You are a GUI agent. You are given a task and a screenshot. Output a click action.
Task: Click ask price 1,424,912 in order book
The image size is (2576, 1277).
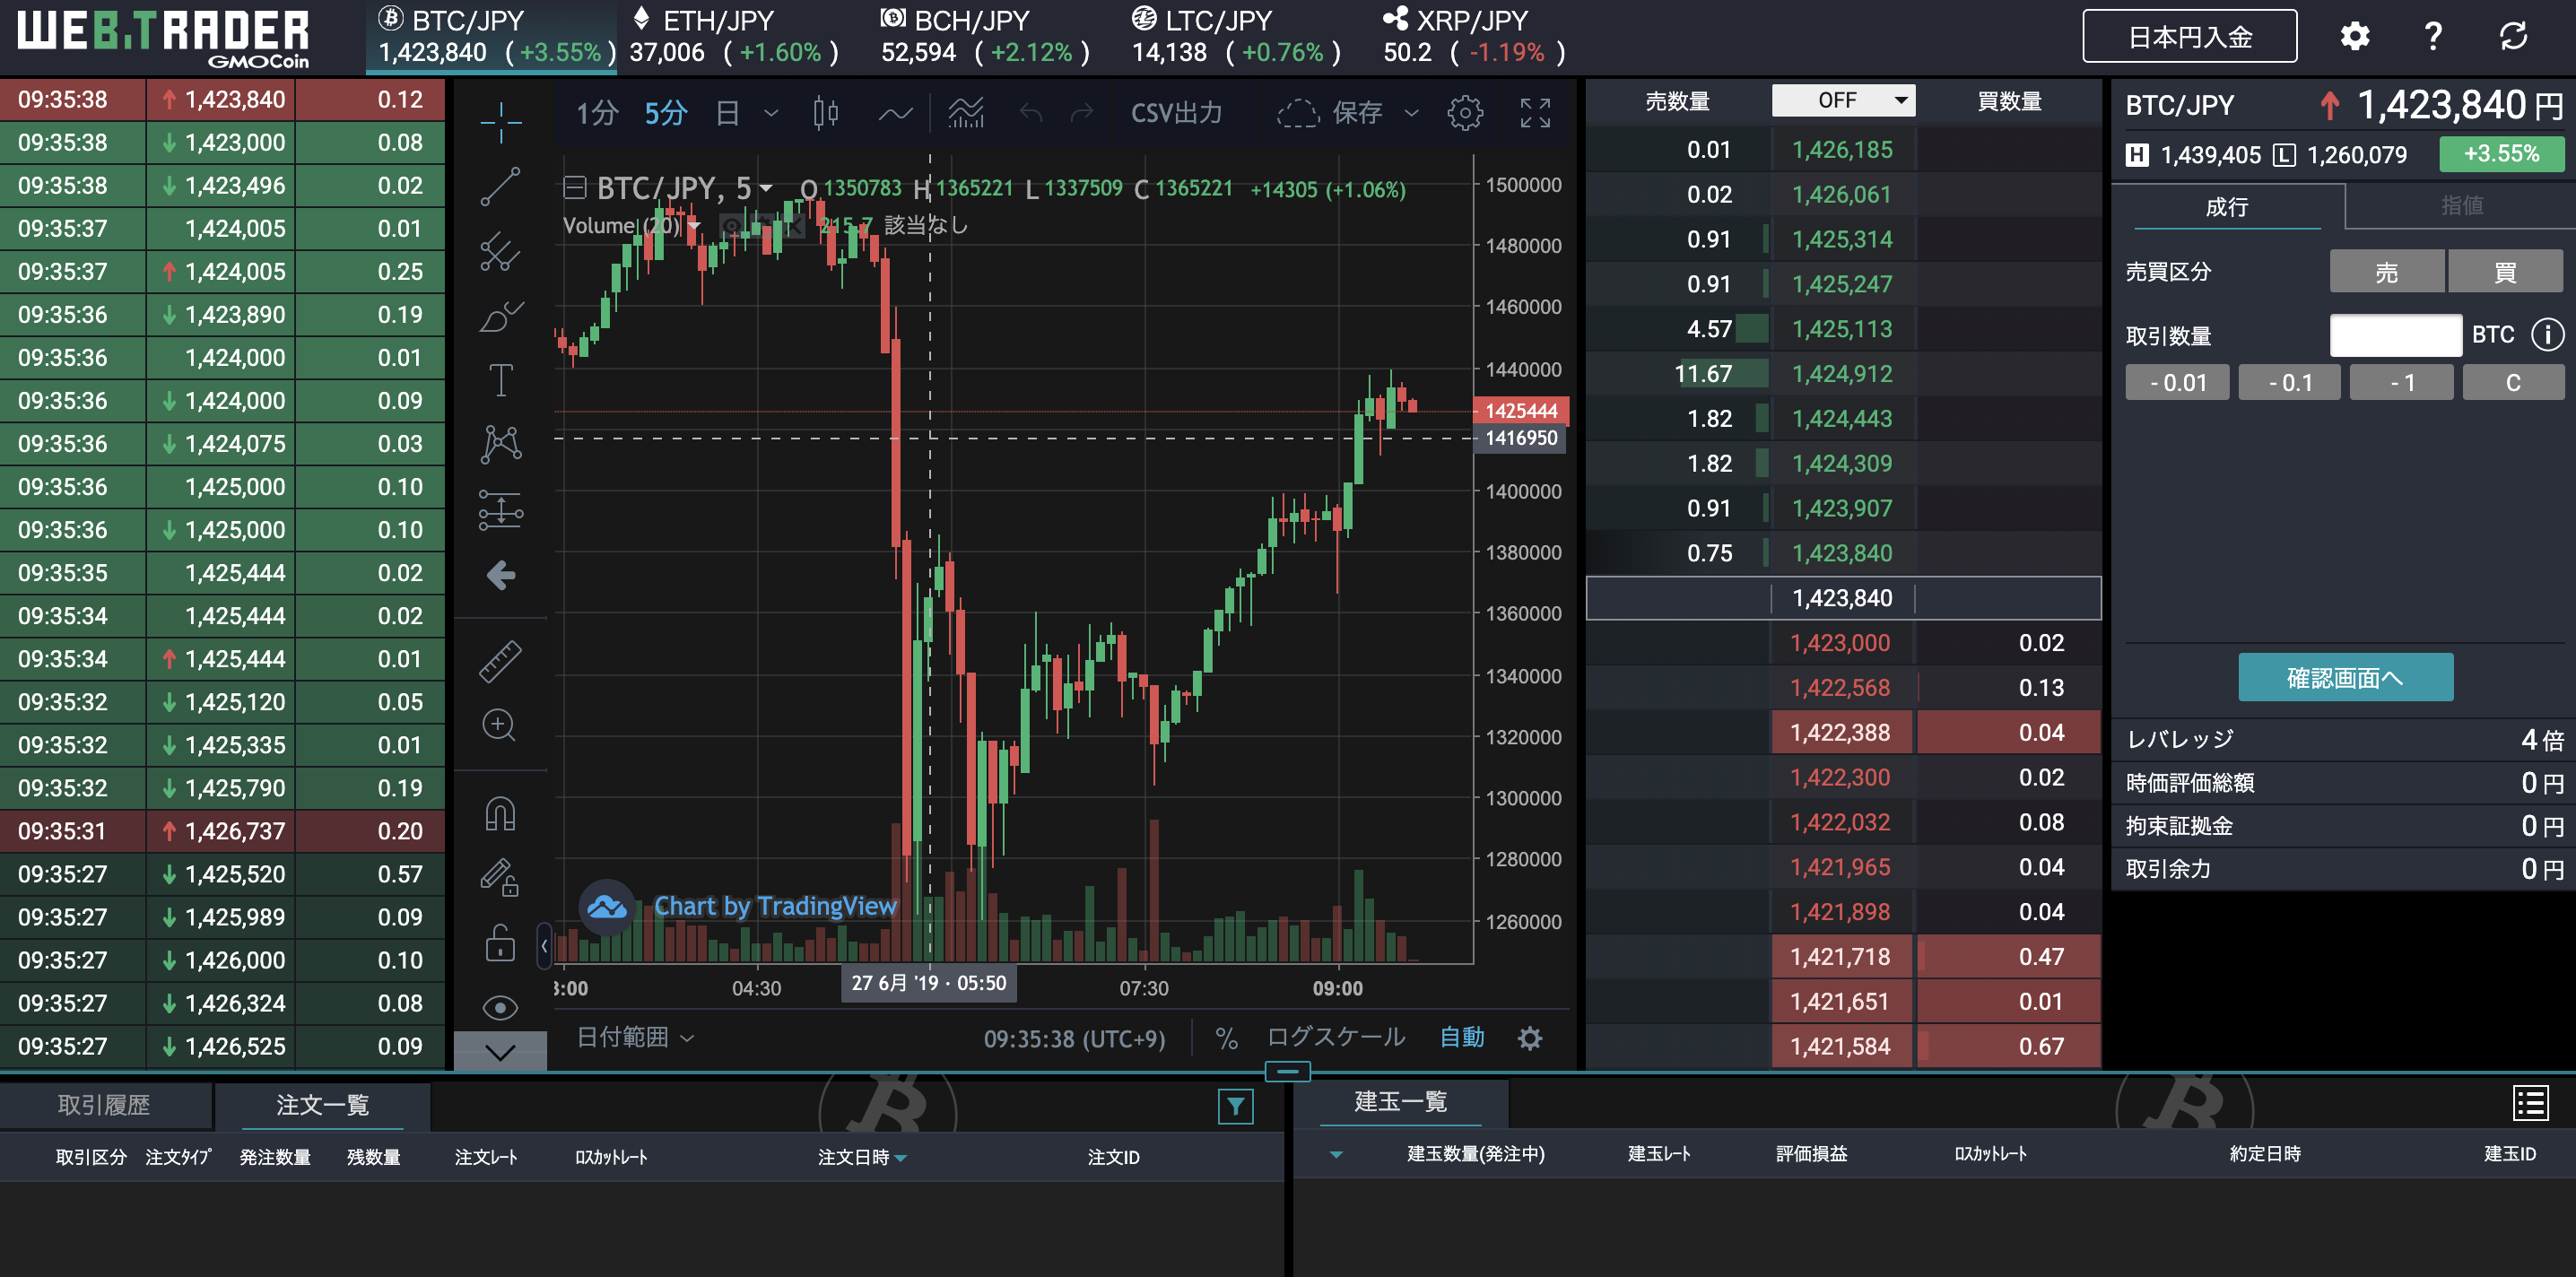[x=1842, y=374]
